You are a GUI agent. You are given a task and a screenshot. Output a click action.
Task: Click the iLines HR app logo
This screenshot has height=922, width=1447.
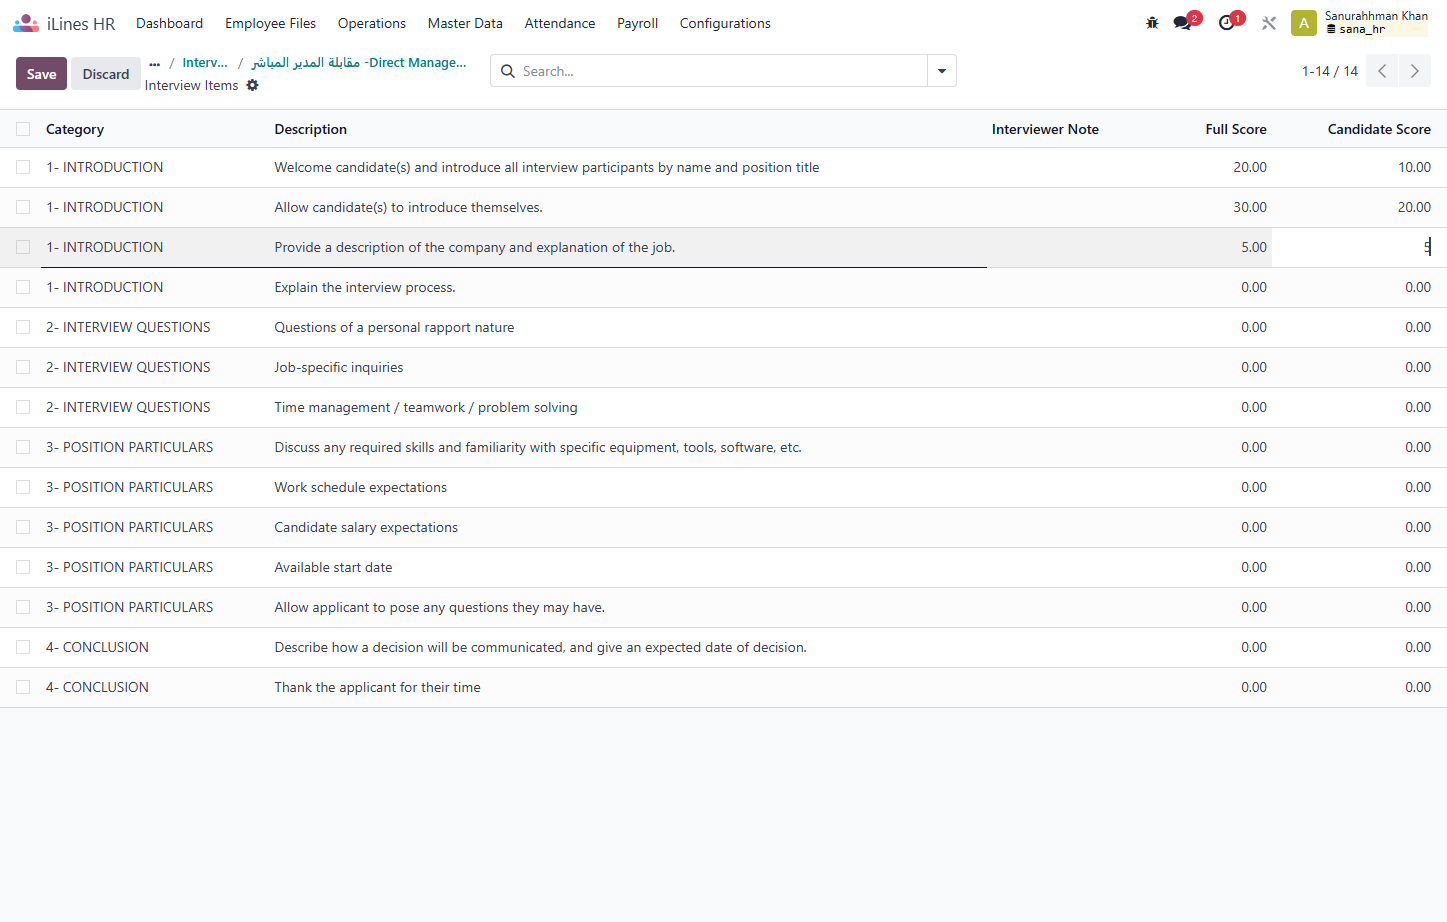(26, 23)
